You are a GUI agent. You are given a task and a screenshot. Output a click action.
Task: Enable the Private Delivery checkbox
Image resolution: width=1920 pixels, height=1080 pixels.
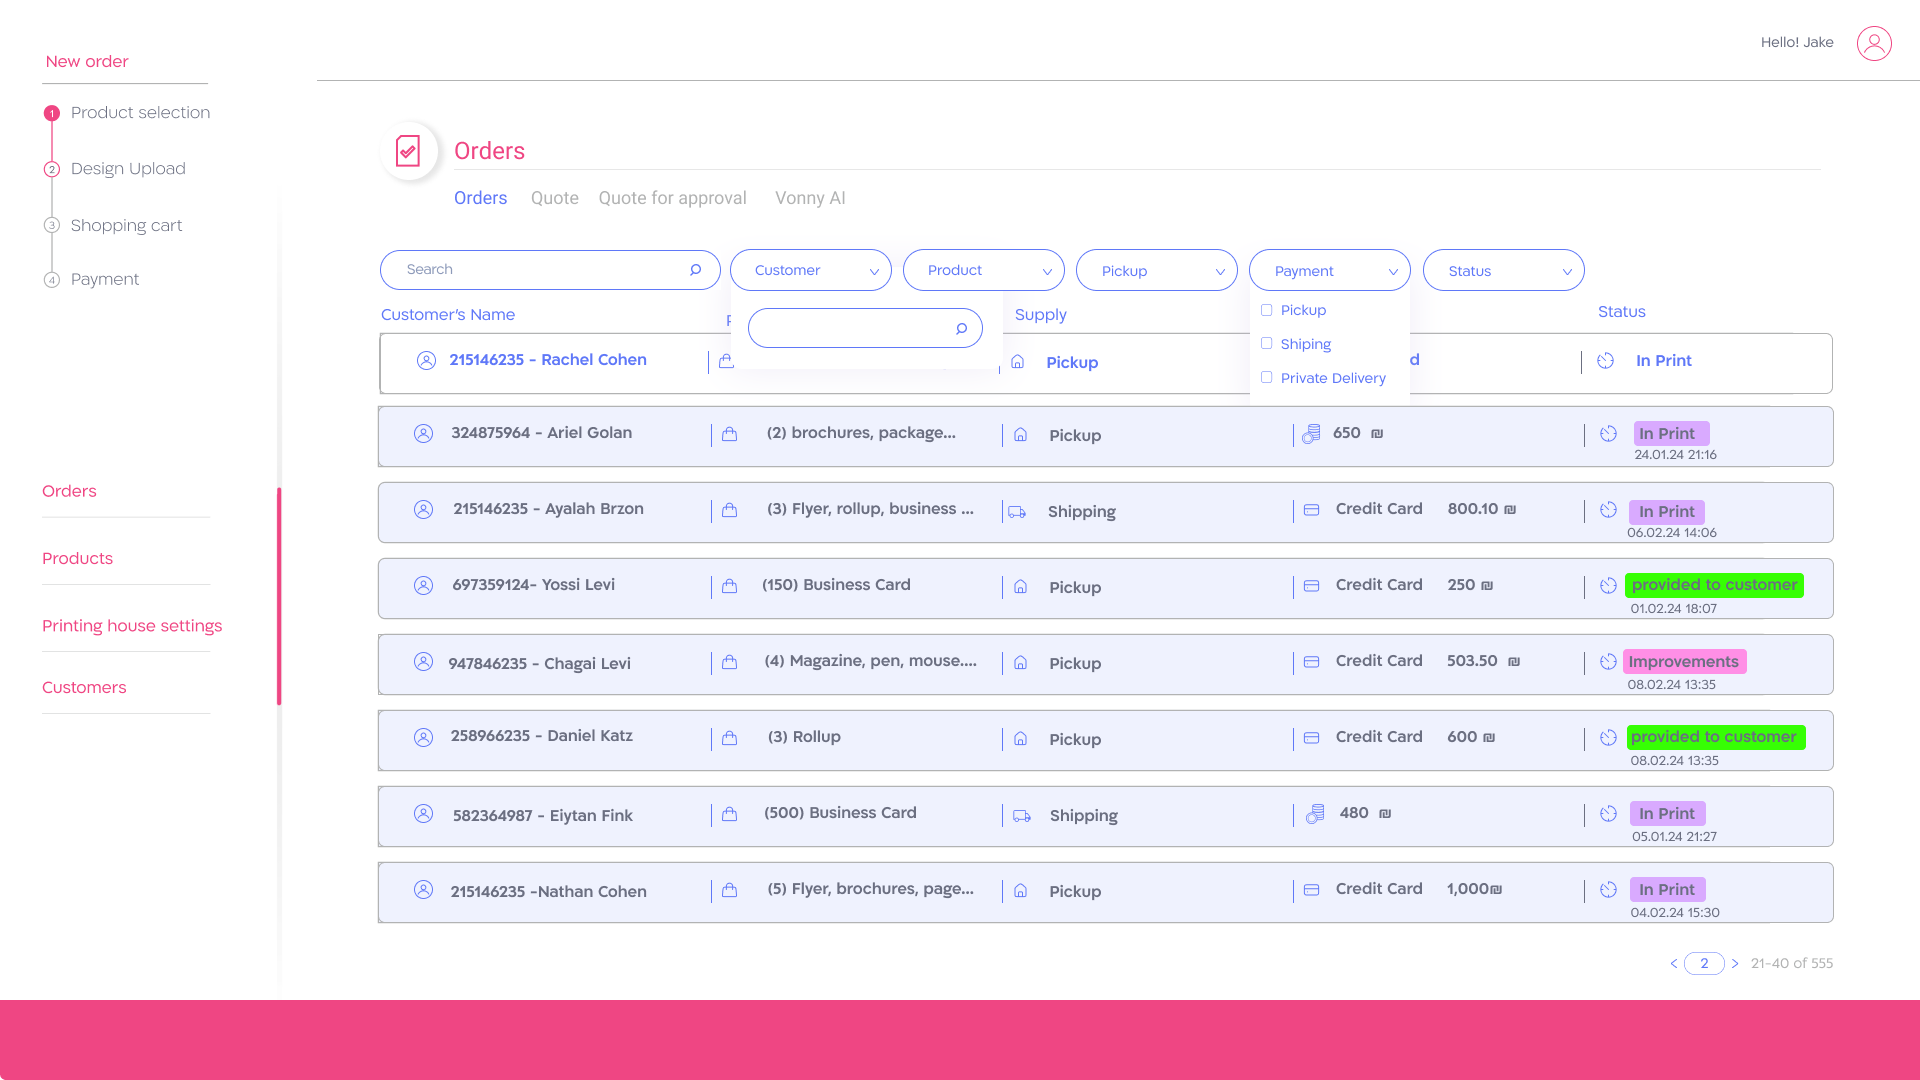tap(1266, 378)
